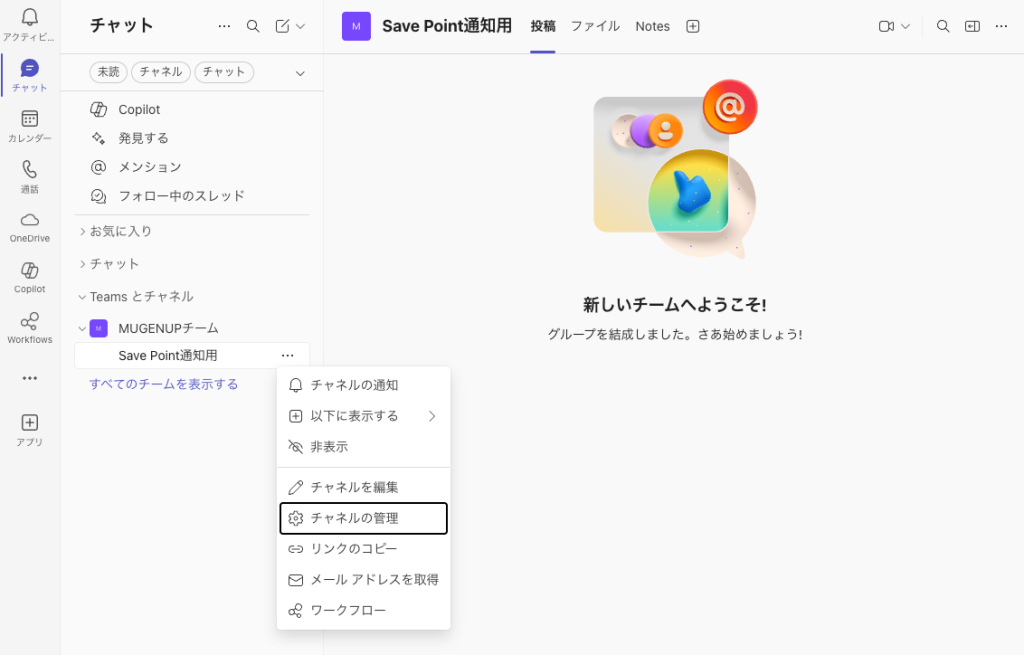Screen dimensions: 1024x655
Task: Click the Show all teams link
Action: pos(164,384)
